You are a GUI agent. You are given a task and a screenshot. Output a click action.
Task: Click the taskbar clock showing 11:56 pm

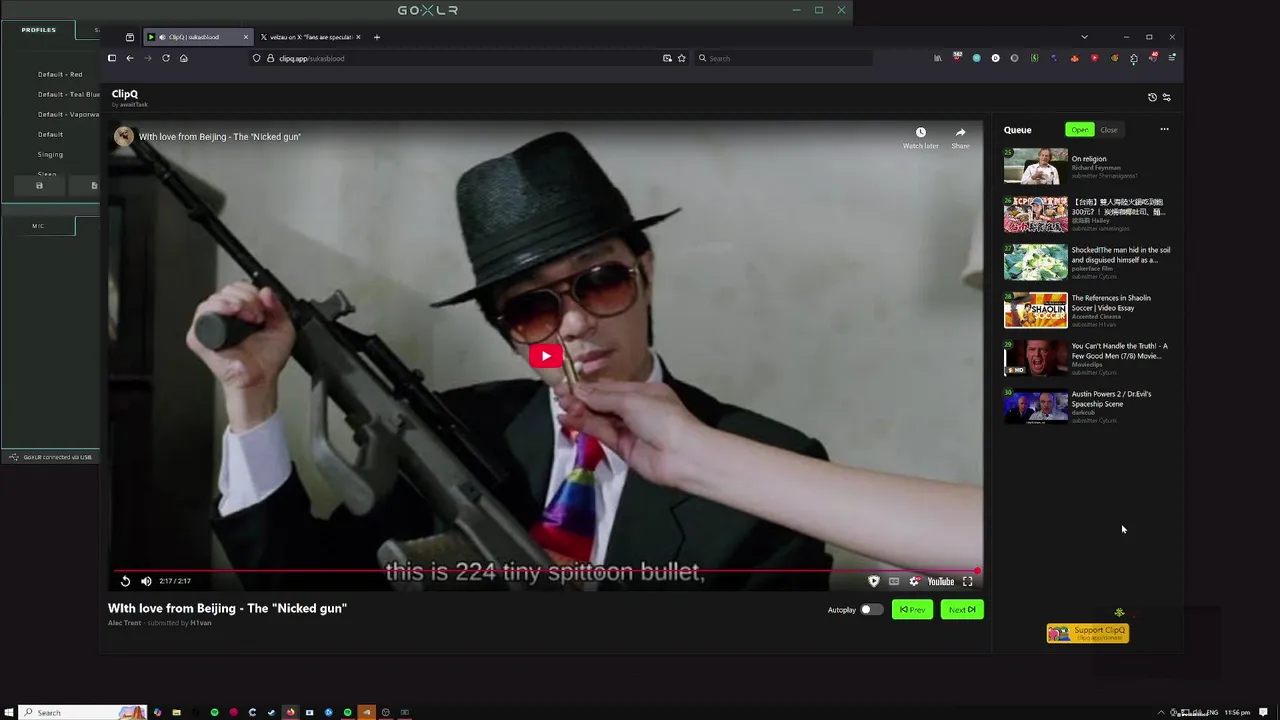pos(1237,712)
